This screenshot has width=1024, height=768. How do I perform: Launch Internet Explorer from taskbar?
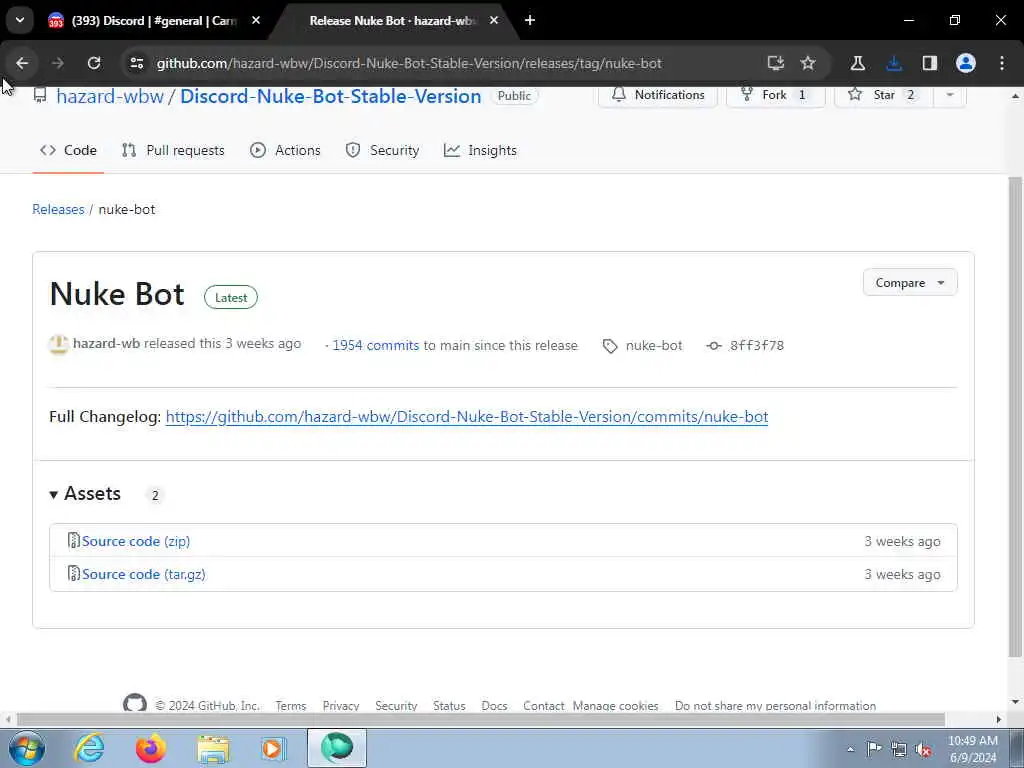(x=89, y=748)
